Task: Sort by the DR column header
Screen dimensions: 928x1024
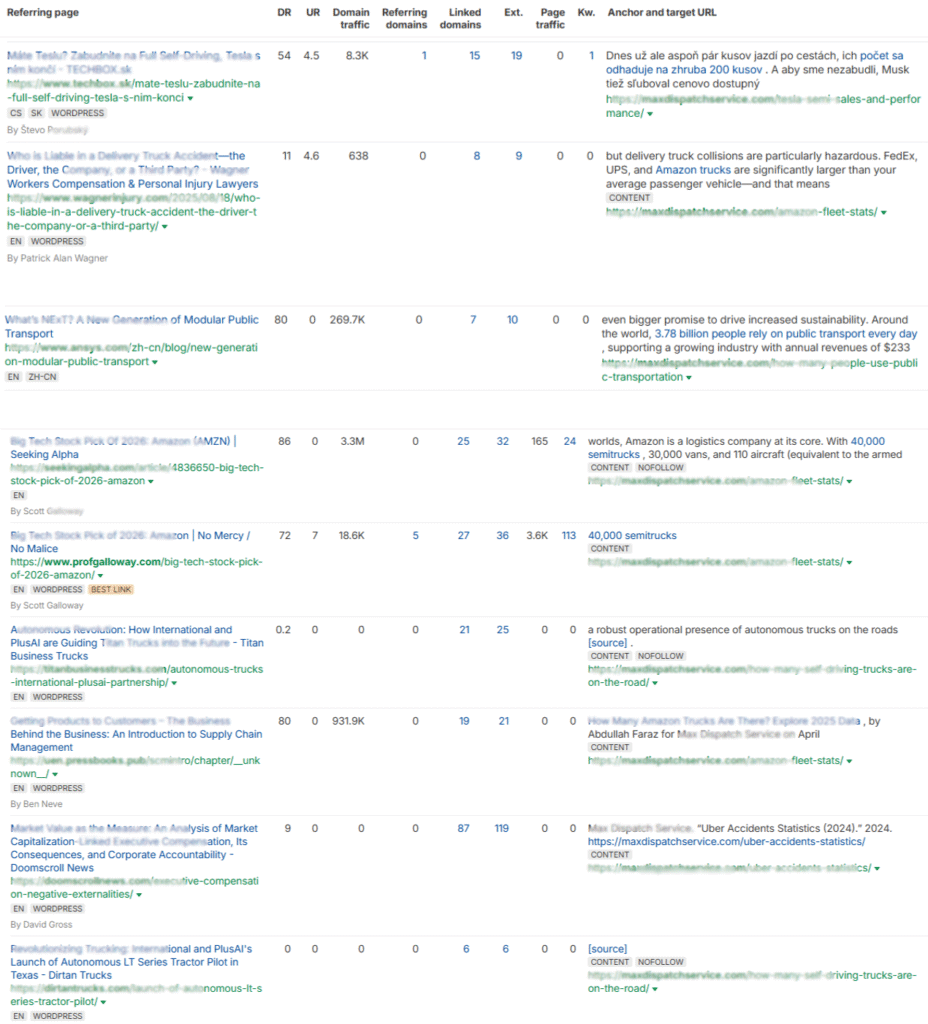Action: pyautogui.click(x=284, y=12)
